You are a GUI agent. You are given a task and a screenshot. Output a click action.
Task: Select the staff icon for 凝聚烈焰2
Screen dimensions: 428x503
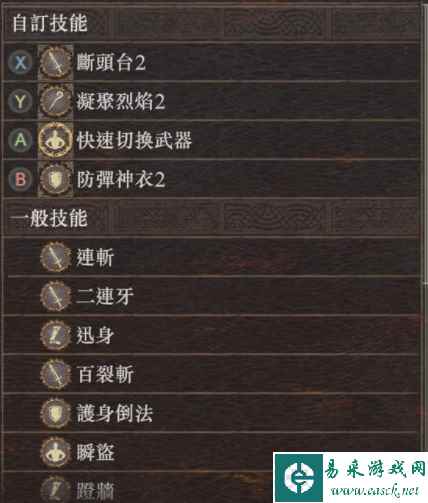pos(55,101)
